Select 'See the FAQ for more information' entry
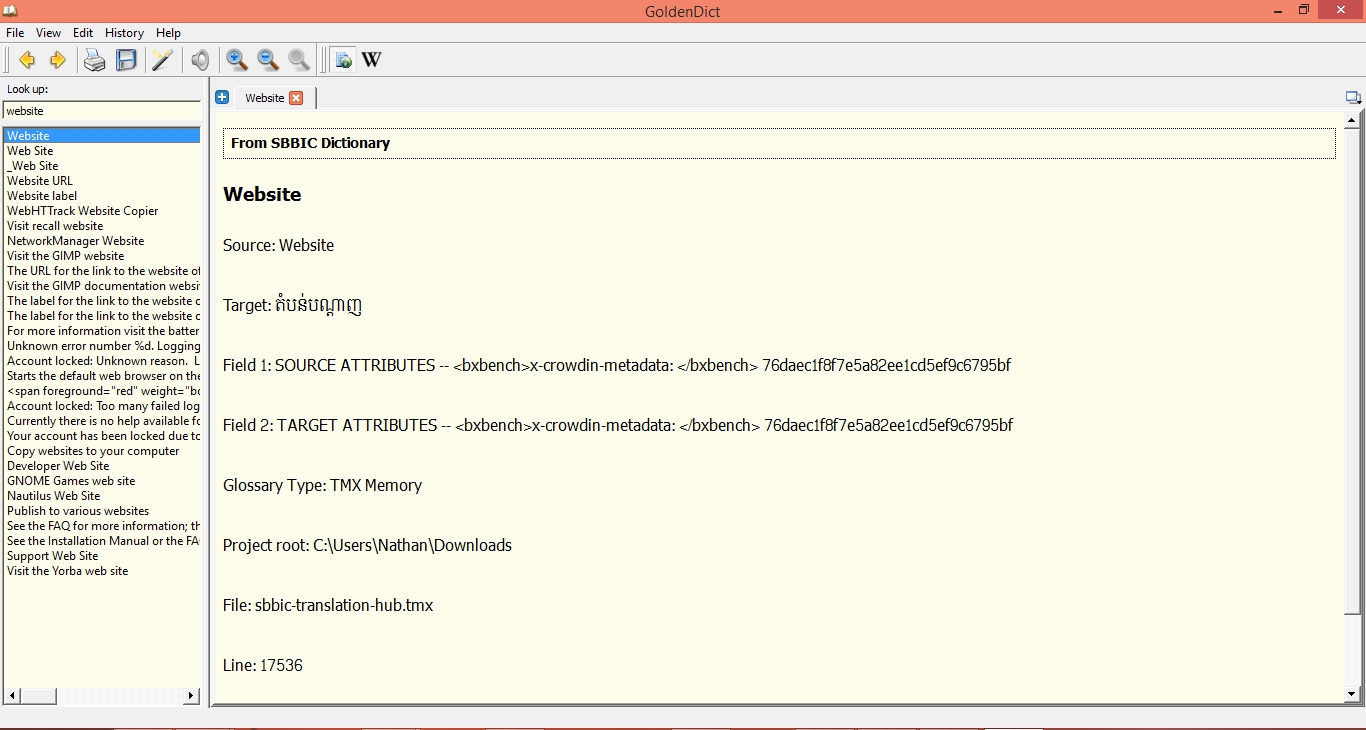 pos(102,526)
